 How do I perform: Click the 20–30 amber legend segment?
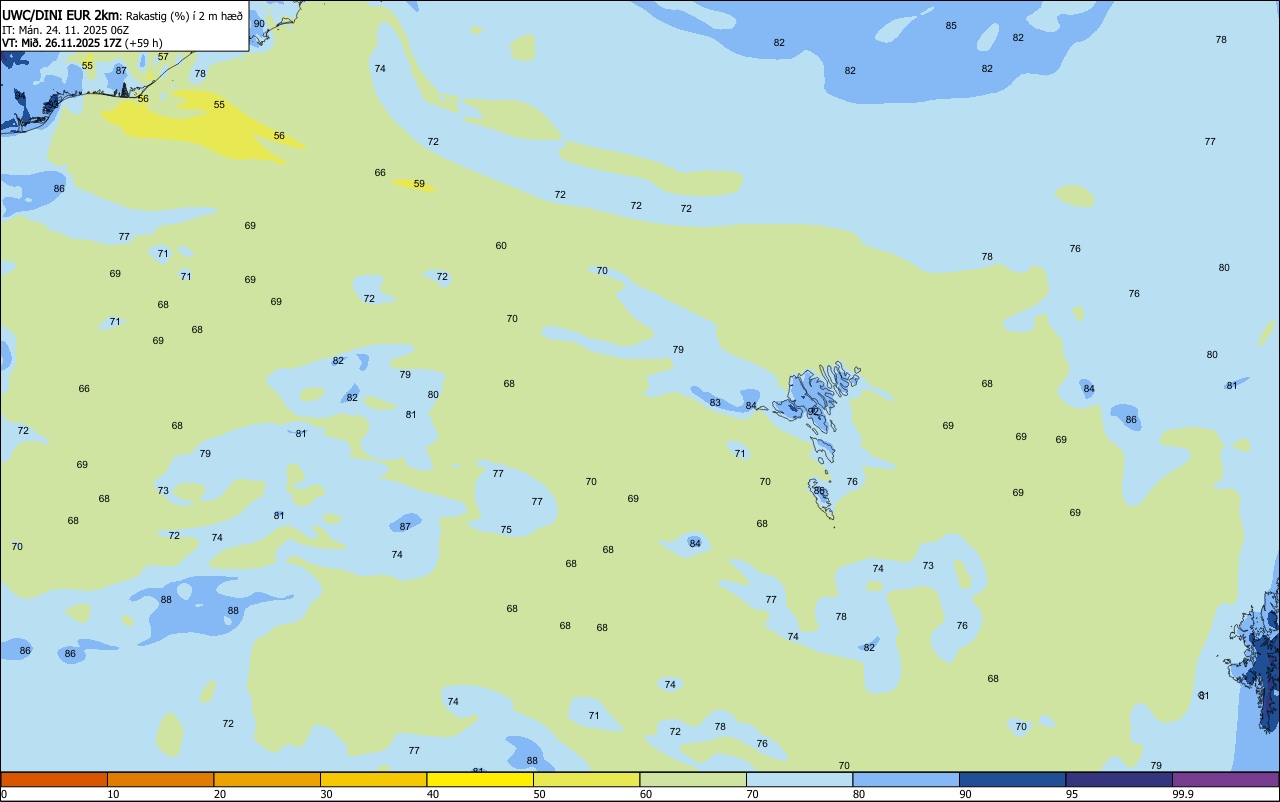(x=267, y=779)
